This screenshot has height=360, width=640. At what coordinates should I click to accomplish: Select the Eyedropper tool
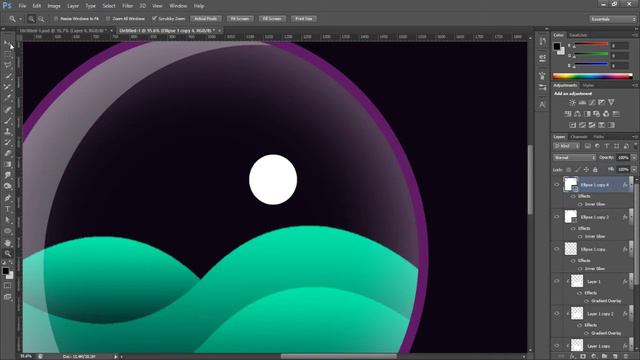click(x=8, y=98)
